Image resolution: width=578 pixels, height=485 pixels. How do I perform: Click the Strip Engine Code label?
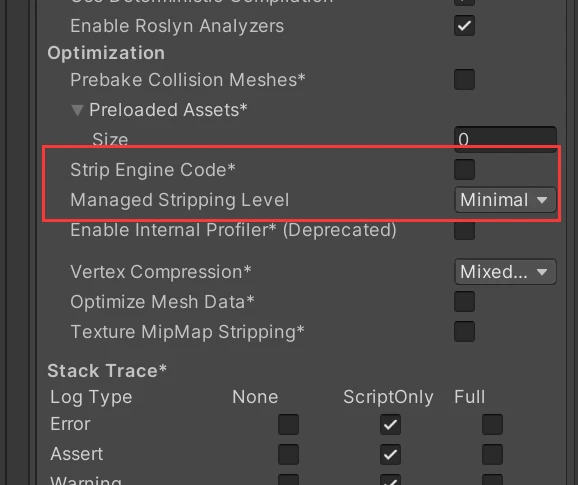pyautogui.click(x=153, y=170)
